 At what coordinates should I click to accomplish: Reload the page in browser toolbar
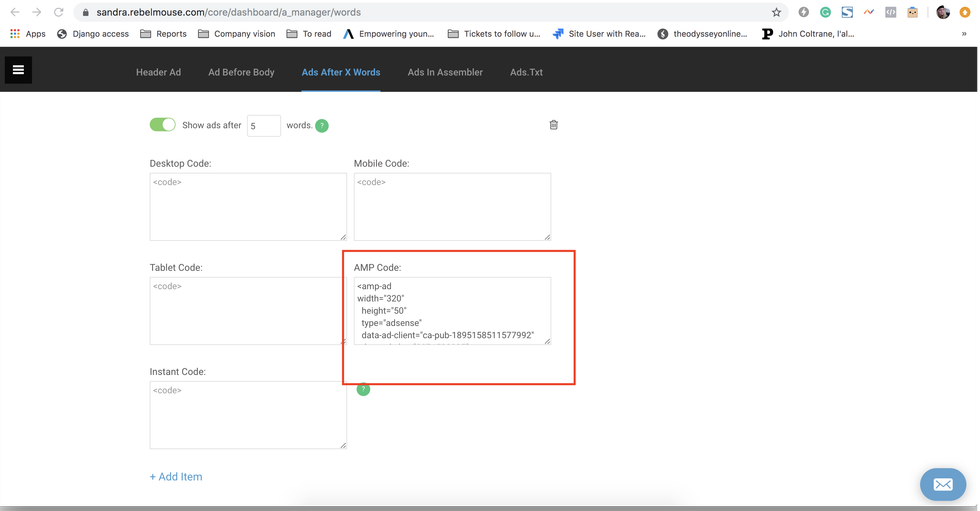coord(59,13)
